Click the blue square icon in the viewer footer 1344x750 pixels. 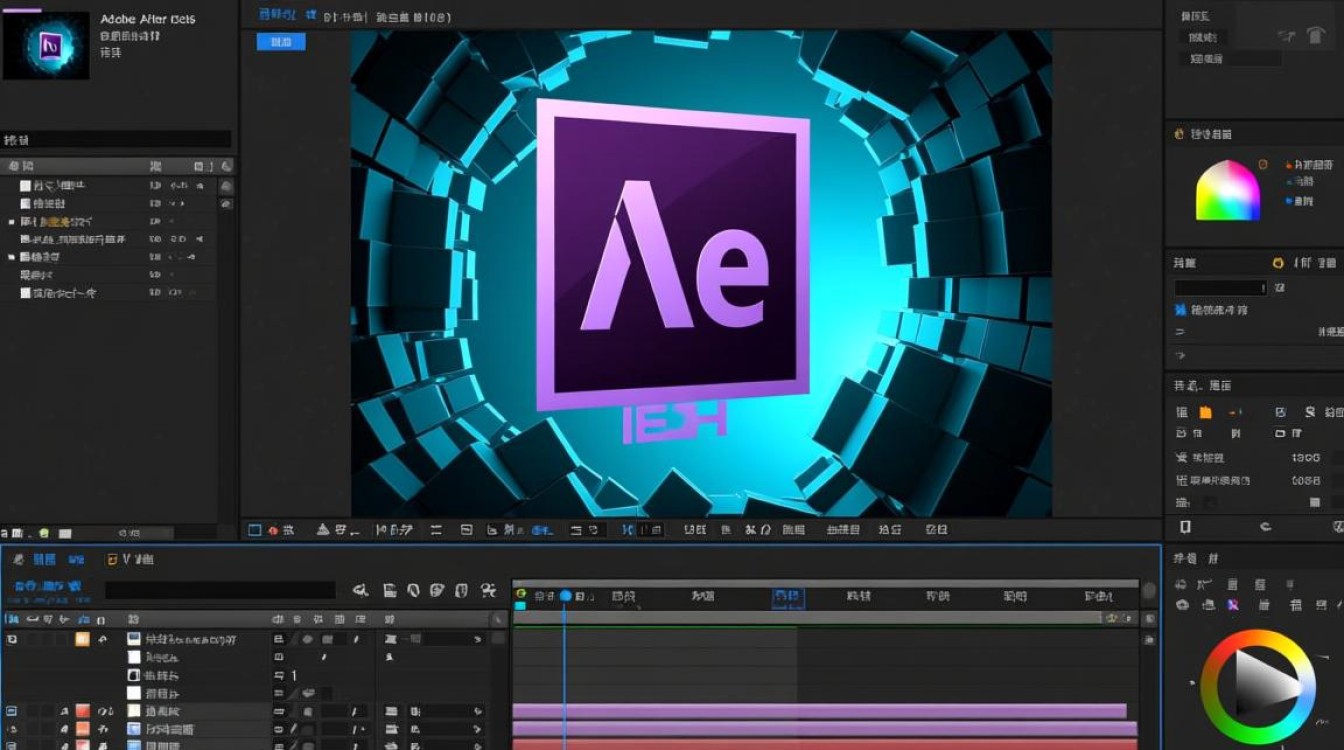(254, 530)
